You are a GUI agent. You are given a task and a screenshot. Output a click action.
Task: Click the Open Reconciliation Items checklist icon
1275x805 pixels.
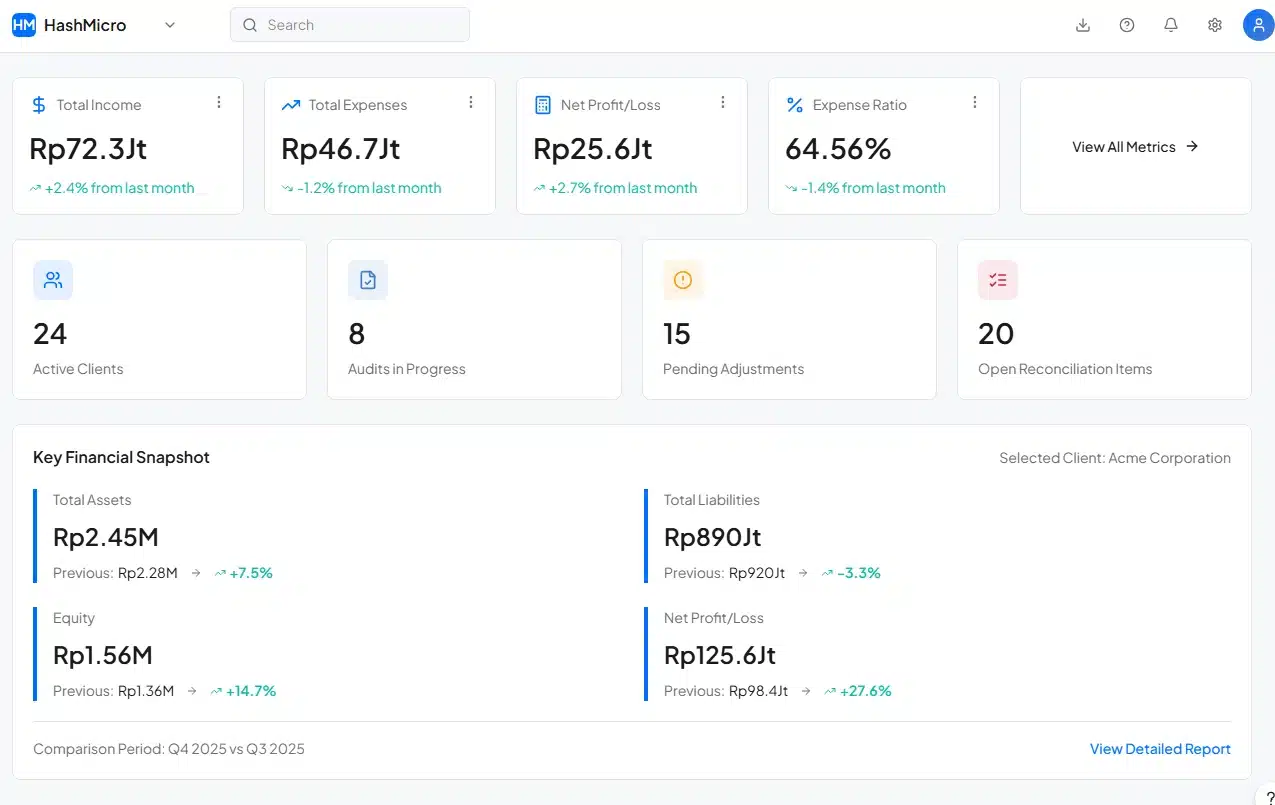(x=997, y=280)
